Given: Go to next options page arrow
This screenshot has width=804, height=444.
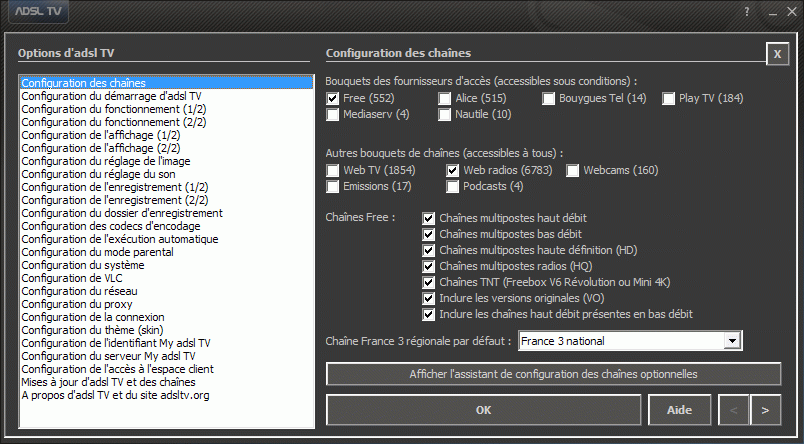Looking at the screenshot, I should tap(765, 410).
